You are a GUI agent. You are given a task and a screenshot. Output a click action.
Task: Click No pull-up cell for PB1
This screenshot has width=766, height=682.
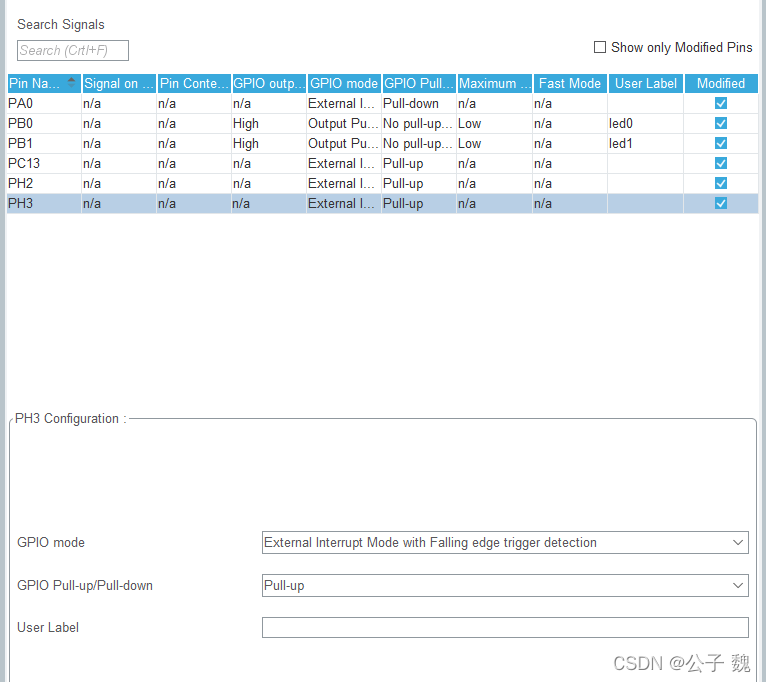click(x=419, y=144)
